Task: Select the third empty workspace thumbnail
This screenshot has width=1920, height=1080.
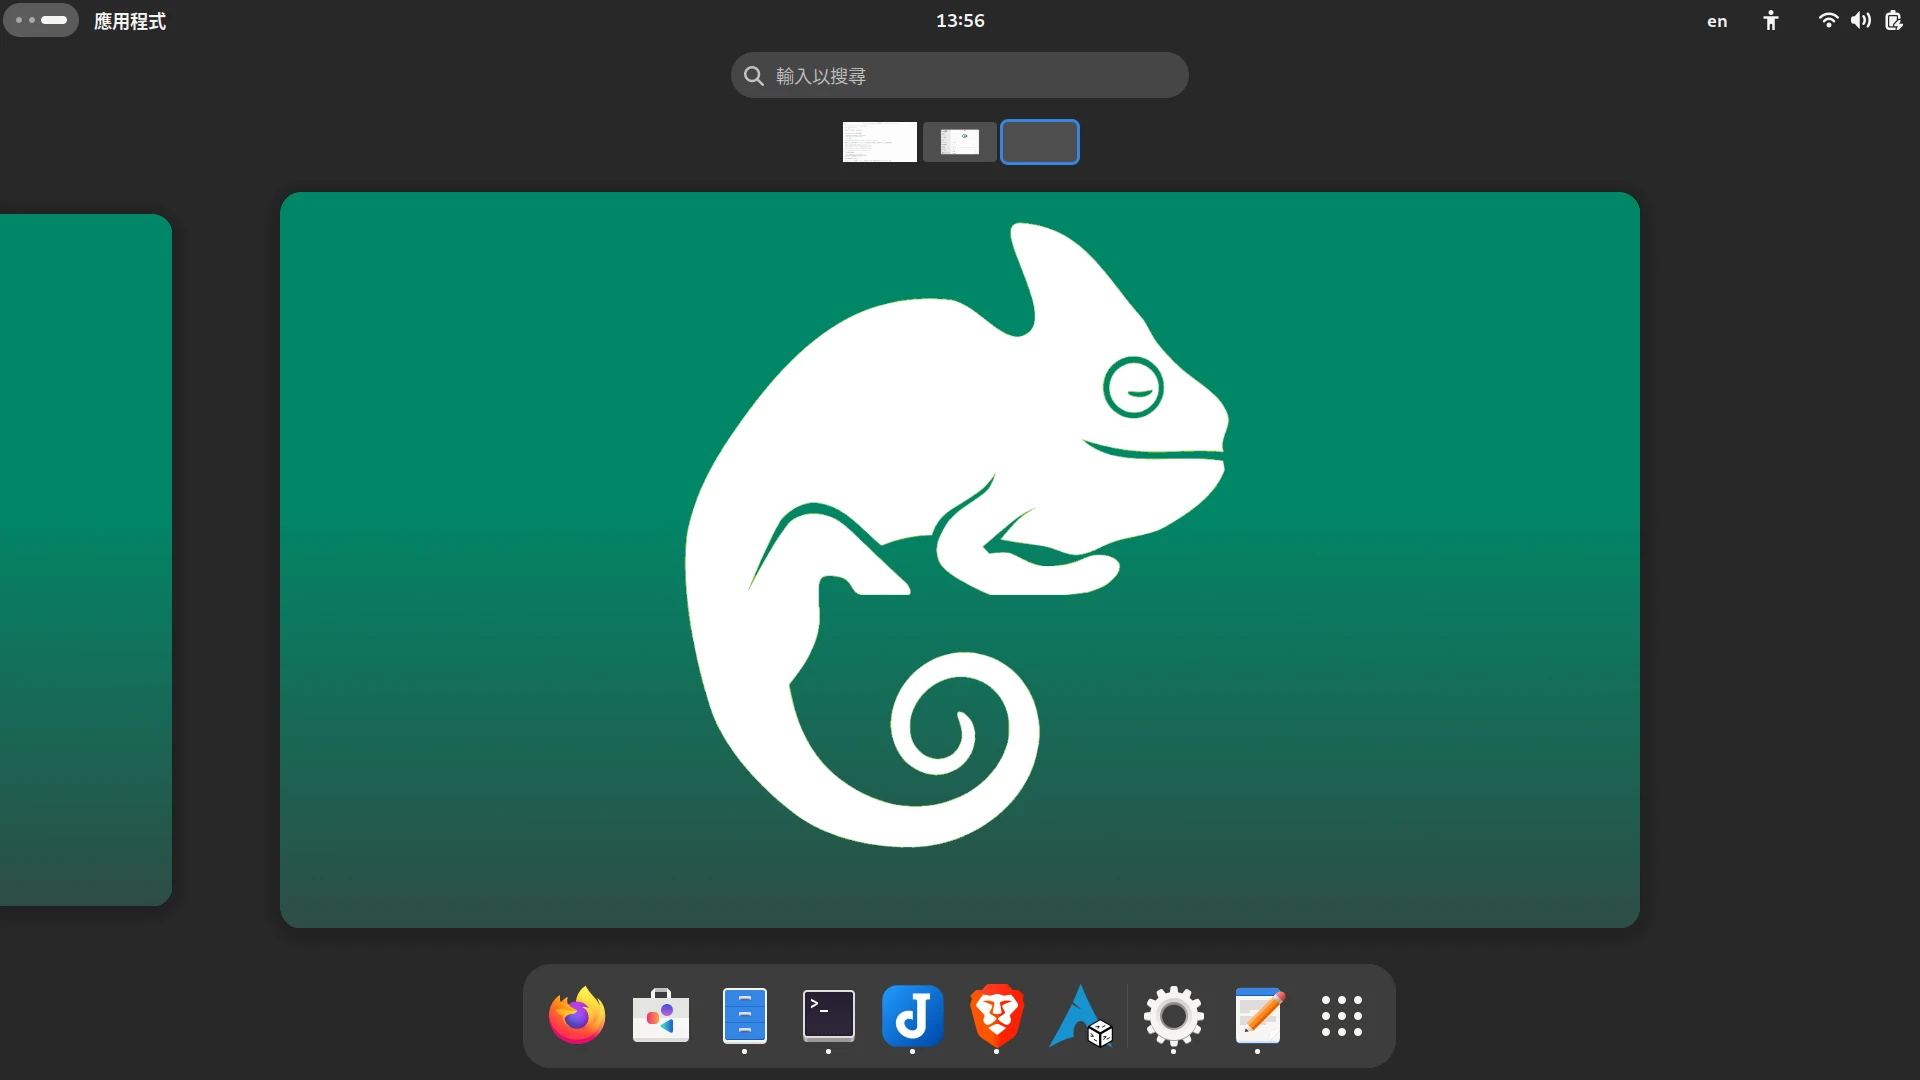Action: click(1040, 142)
